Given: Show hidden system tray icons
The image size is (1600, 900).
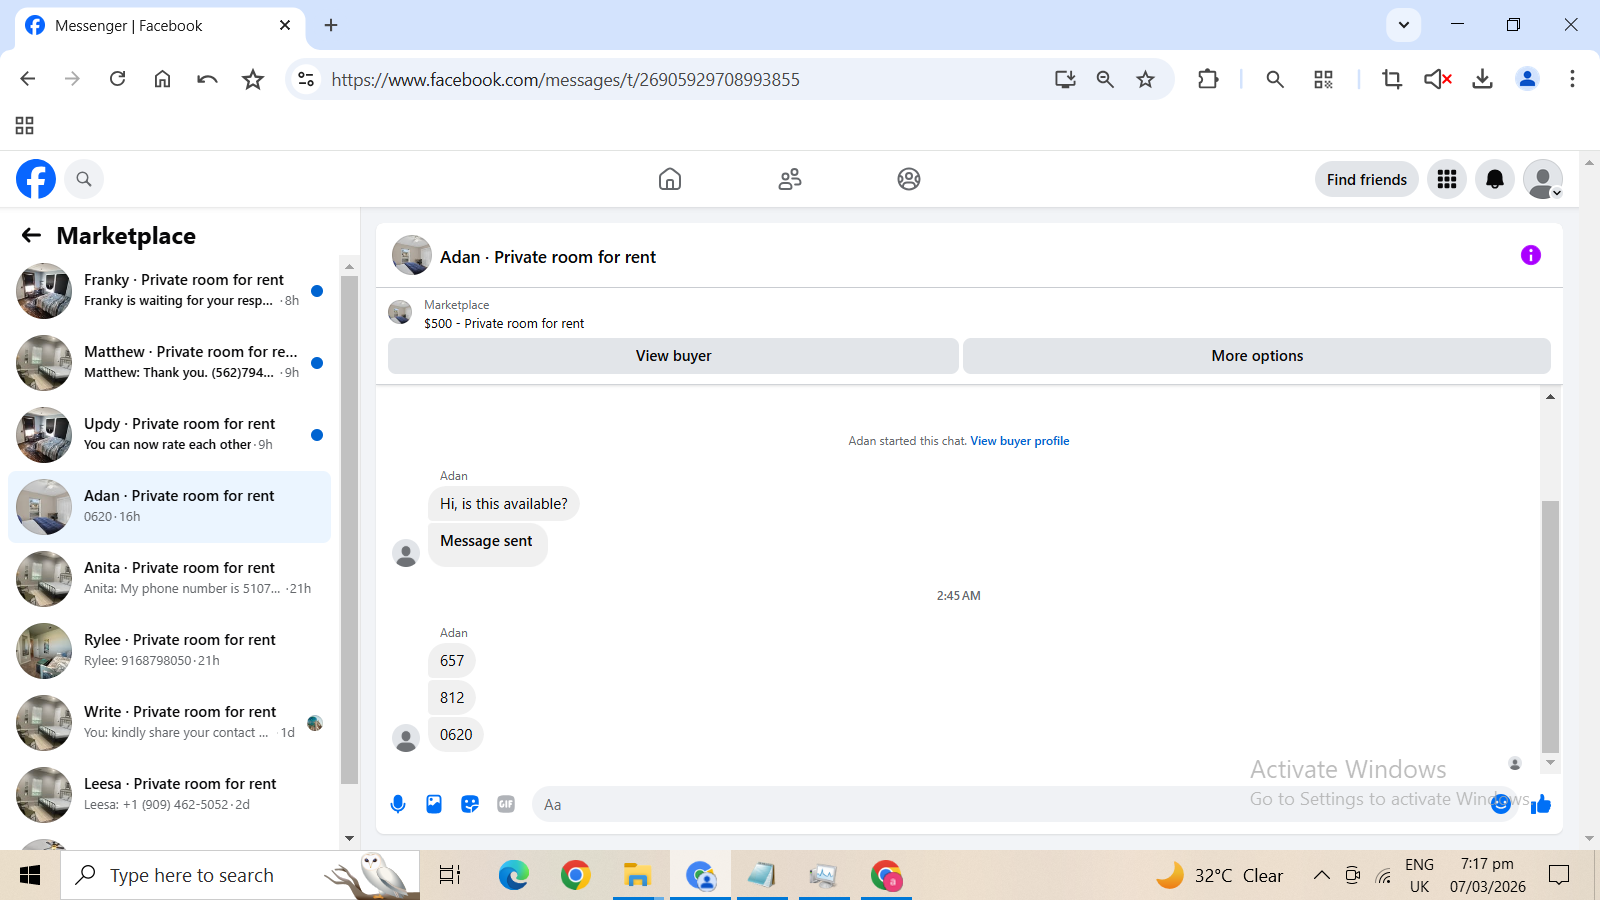Looking at the screenshot, I should [x=1321, y=875].
